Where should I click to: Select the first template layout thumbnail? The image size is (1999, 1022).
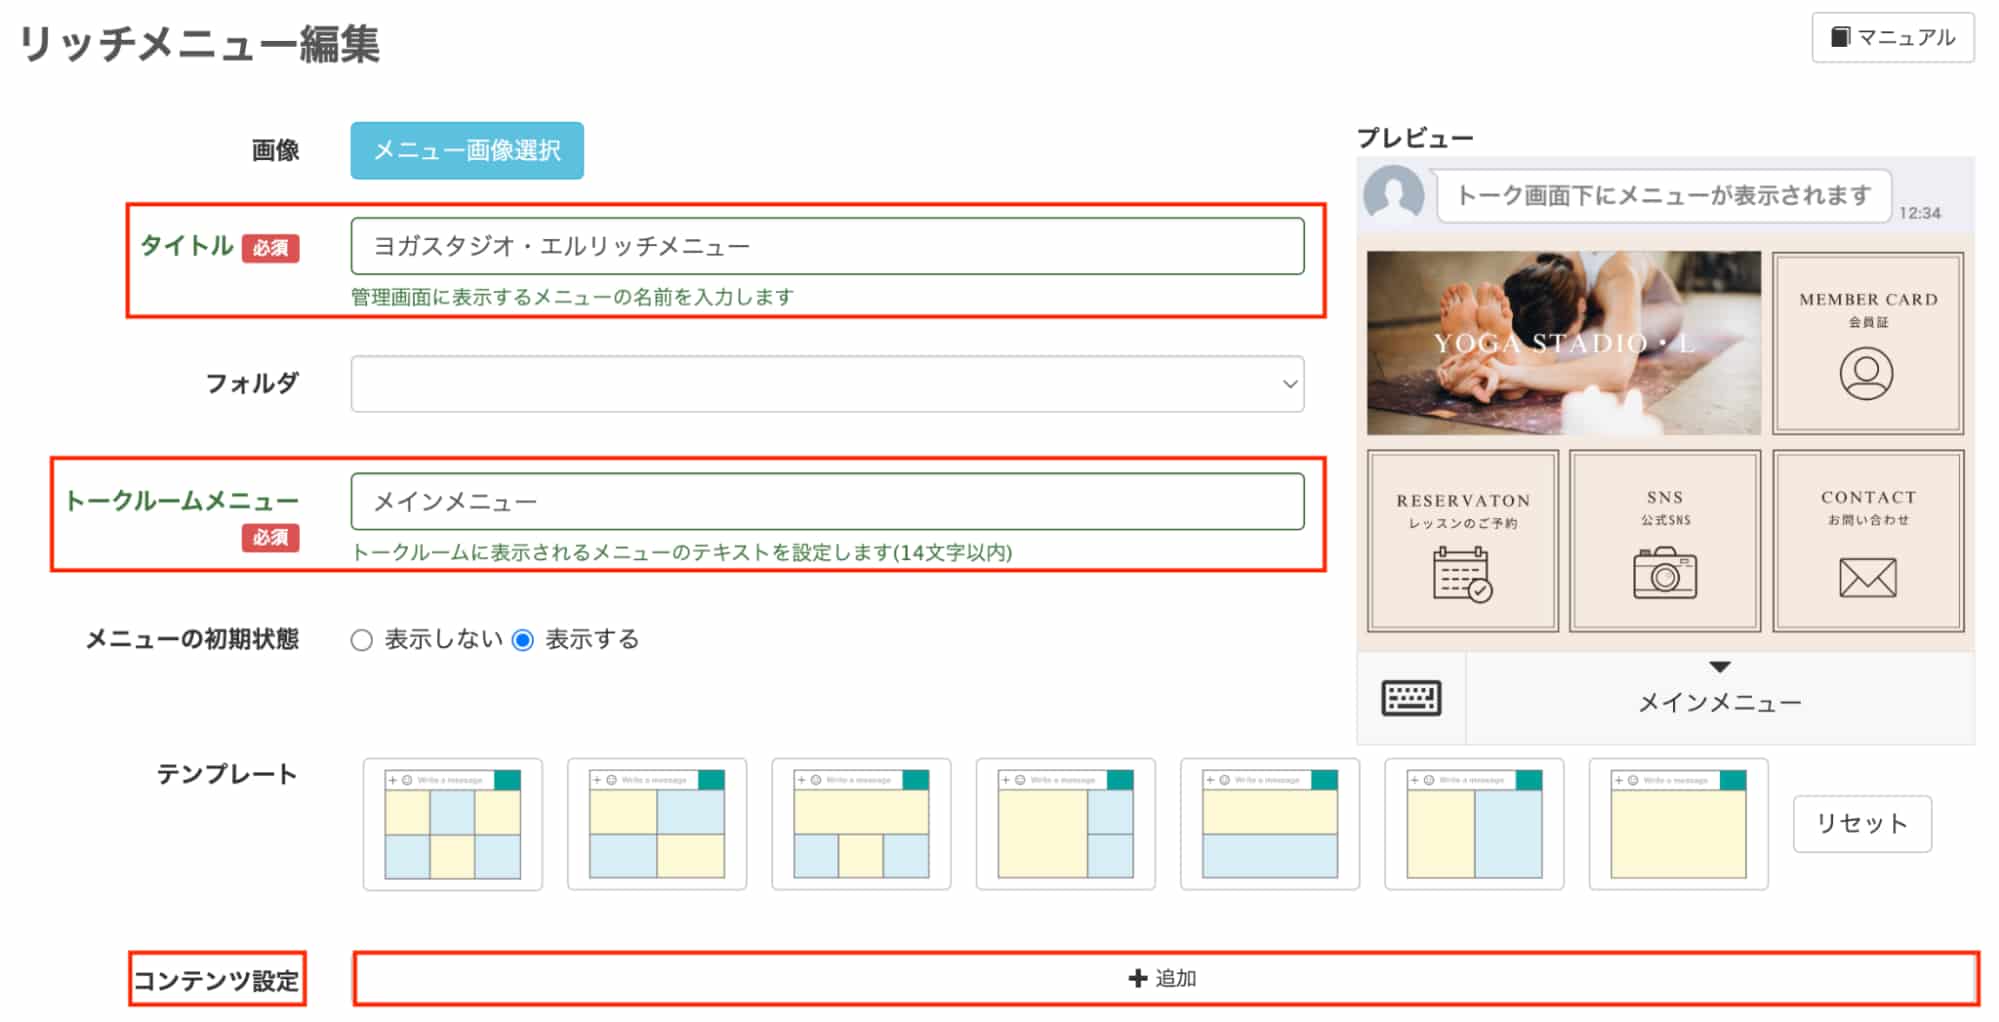(x=453, y=824)
